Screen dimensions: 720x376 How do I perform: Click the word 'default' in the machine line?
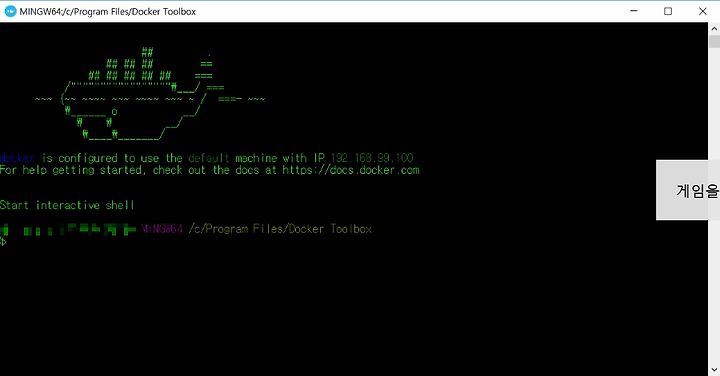(209, 158)
